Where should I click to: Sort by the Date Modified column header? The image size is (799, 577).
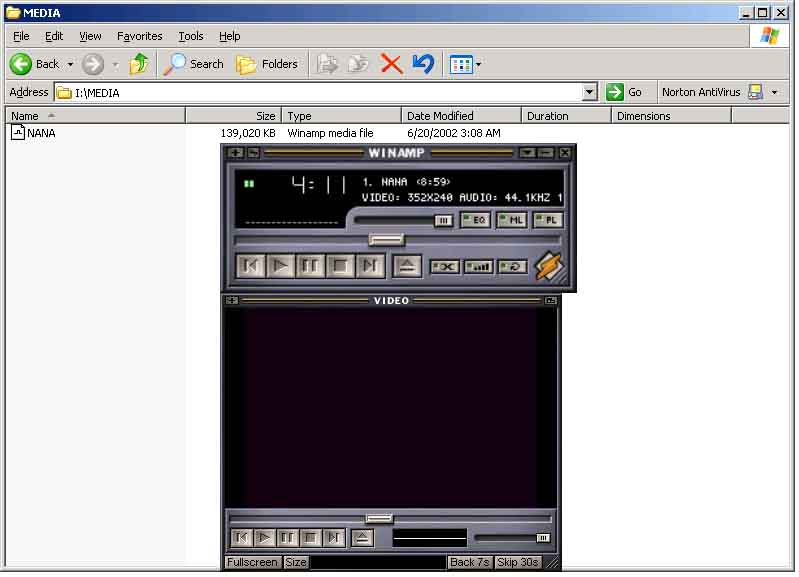pos(462,116)
